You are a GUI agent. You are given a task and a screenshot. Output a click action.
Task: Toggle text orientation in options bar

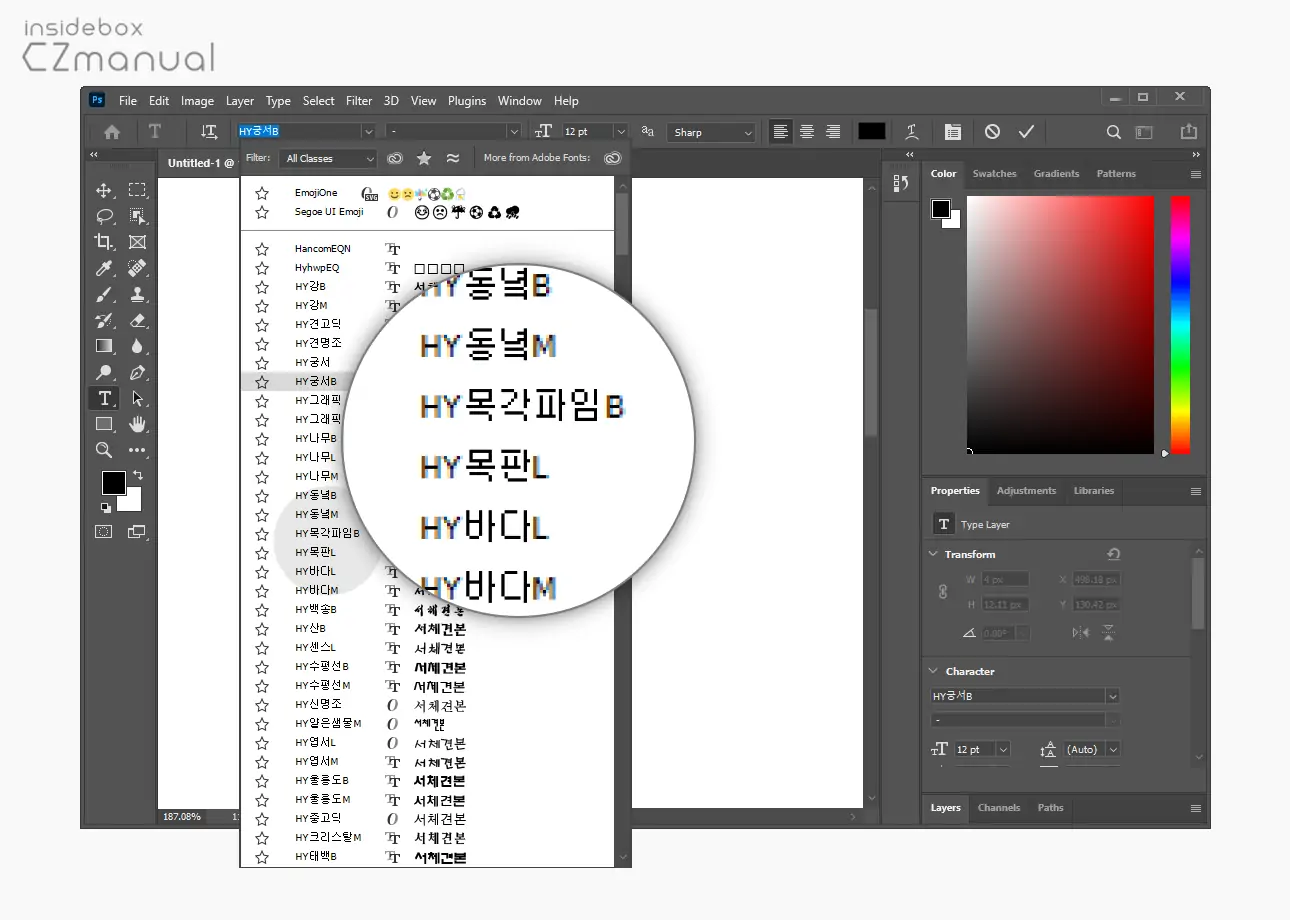[208, 132]
